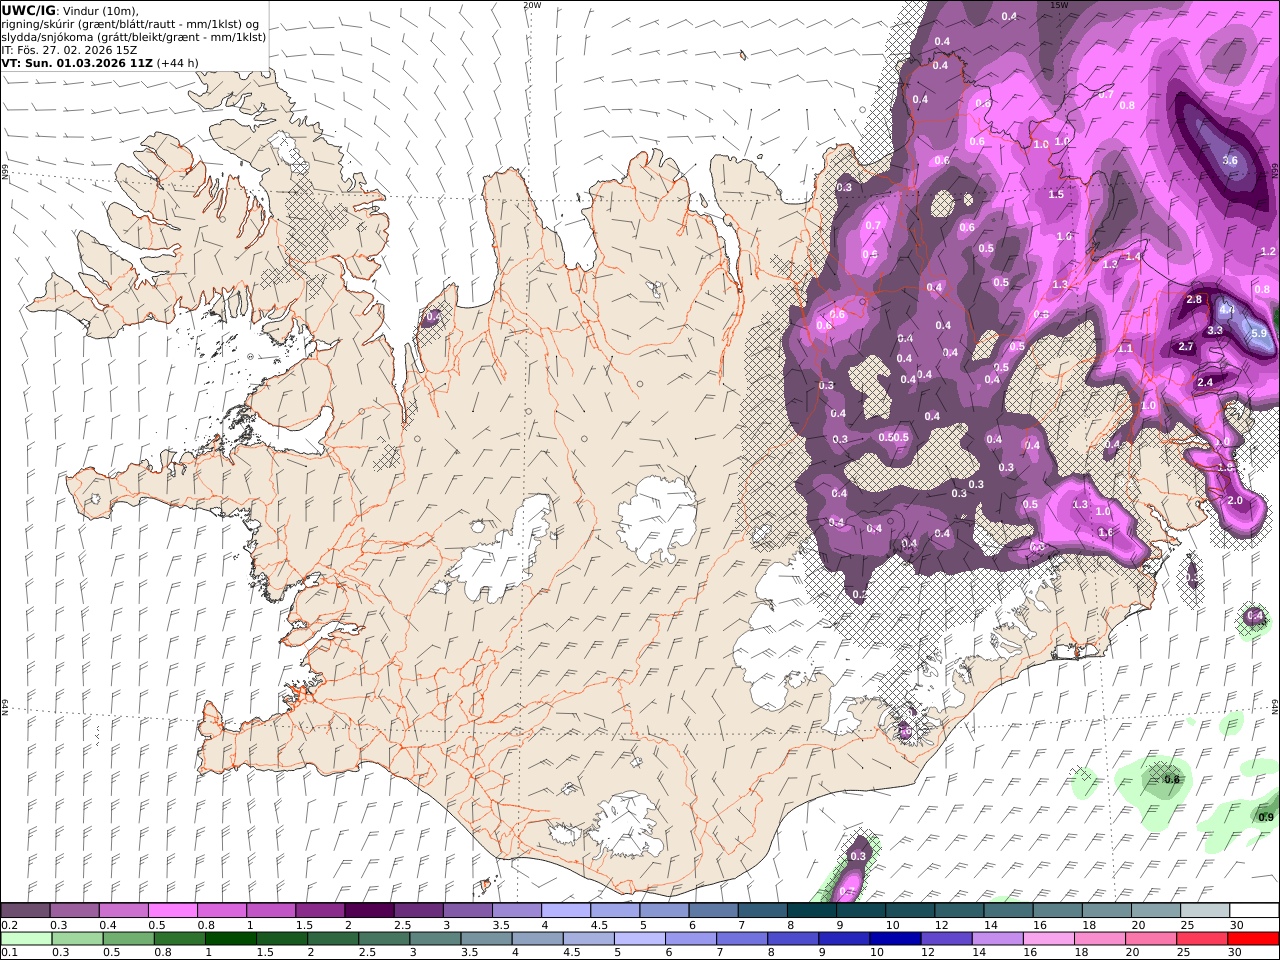This screenshot has width=1280, height=960.
Task: Select the 3.5 label in the lower legend row
Action: click(x=469, y=953)
